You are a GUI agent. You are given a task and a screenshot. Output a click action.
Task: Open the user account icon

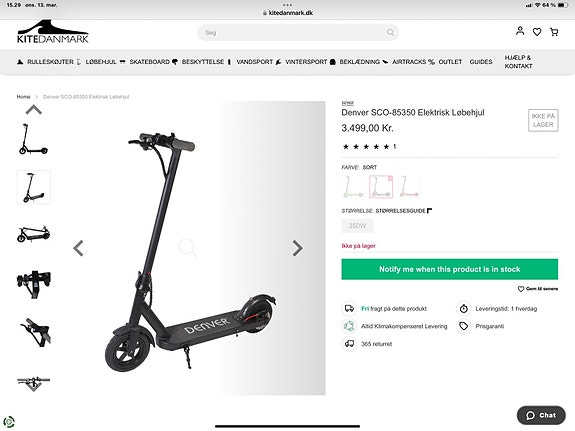pos(520,31)
